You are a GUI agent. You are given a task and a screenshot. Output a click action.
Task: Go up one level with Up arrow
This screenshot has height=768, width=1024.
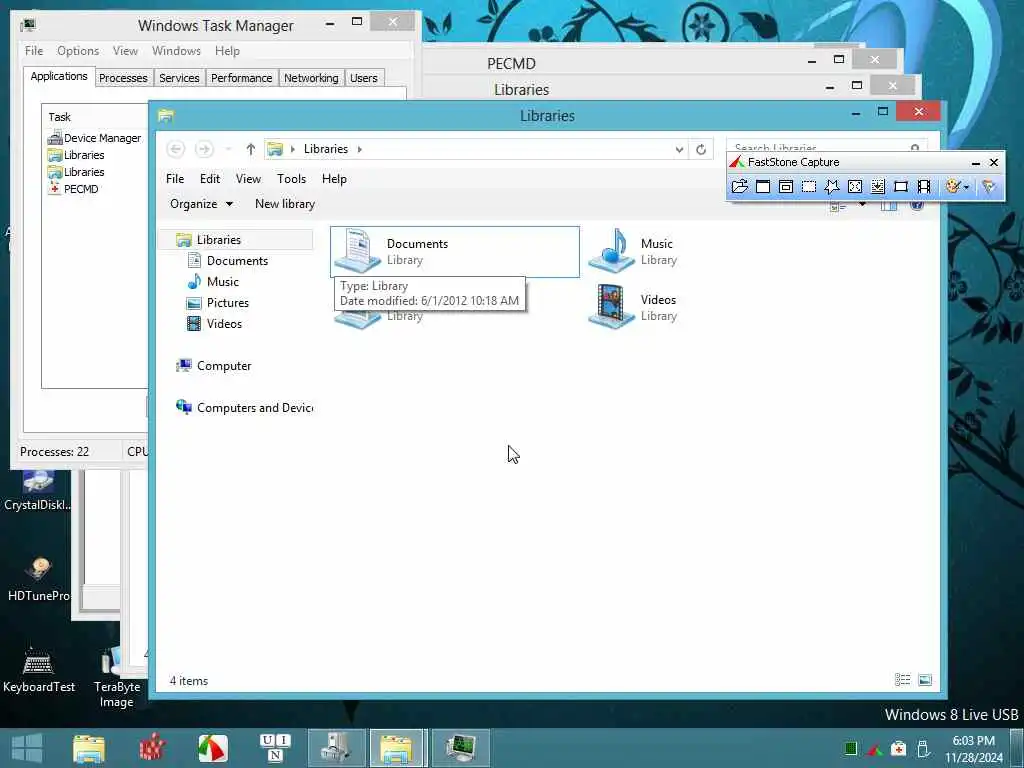pos(250,149)
